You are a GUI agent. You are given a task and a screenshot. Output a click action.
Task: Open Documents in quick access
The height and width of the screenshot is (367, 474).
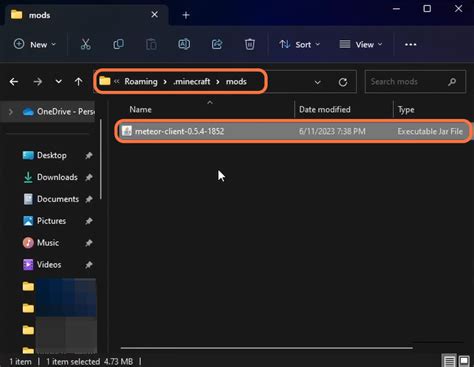pyautogui.click(x=58, y=199)
